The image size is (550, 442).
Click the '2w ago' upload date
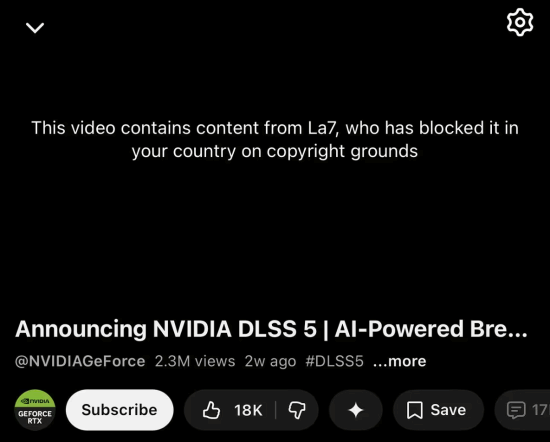(270, 361)
